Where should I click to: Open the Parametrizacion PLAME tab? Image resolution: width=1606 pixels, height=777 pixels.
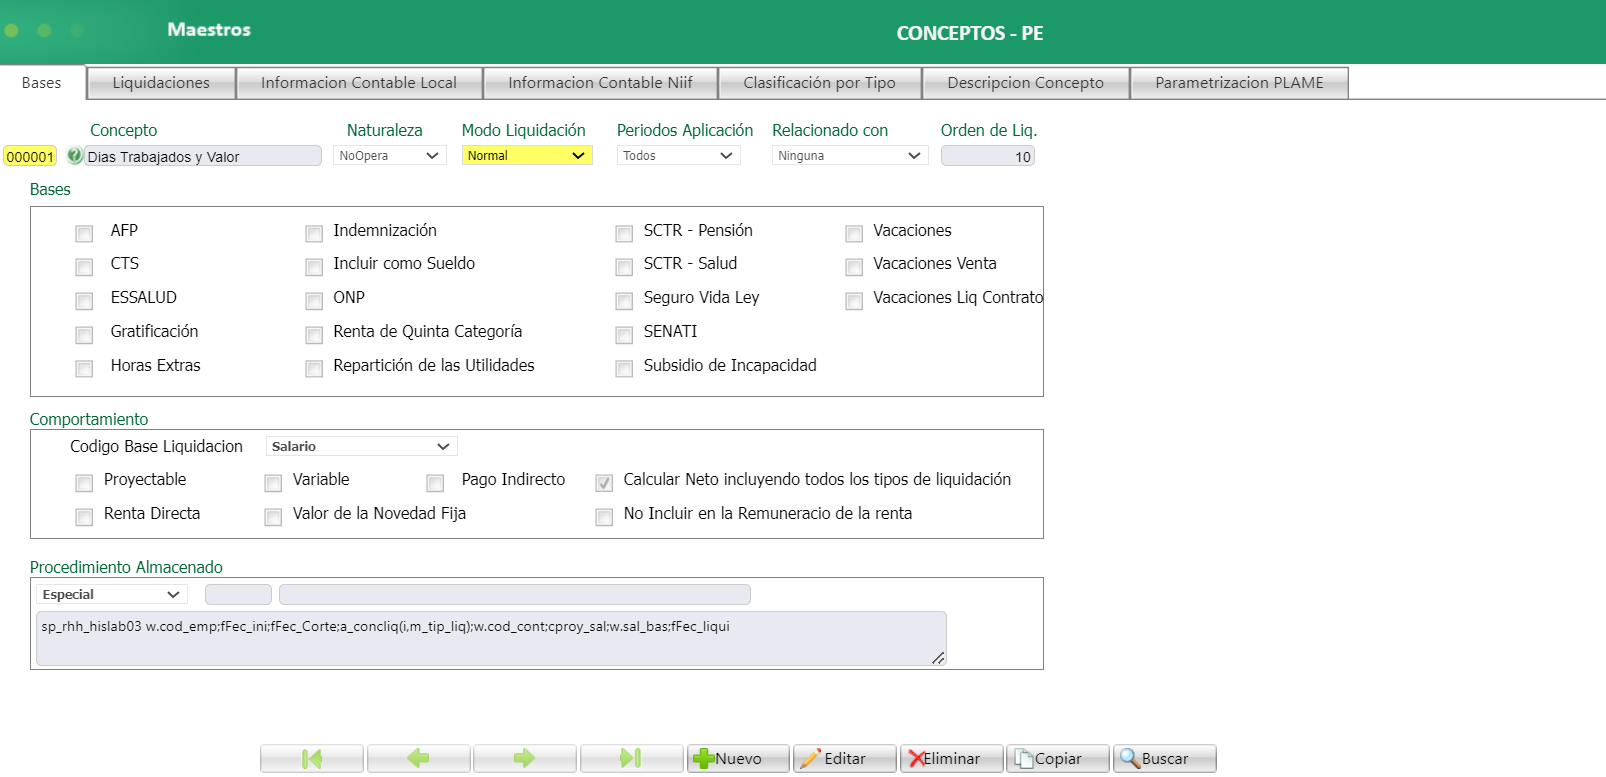tap(1239, 83)
